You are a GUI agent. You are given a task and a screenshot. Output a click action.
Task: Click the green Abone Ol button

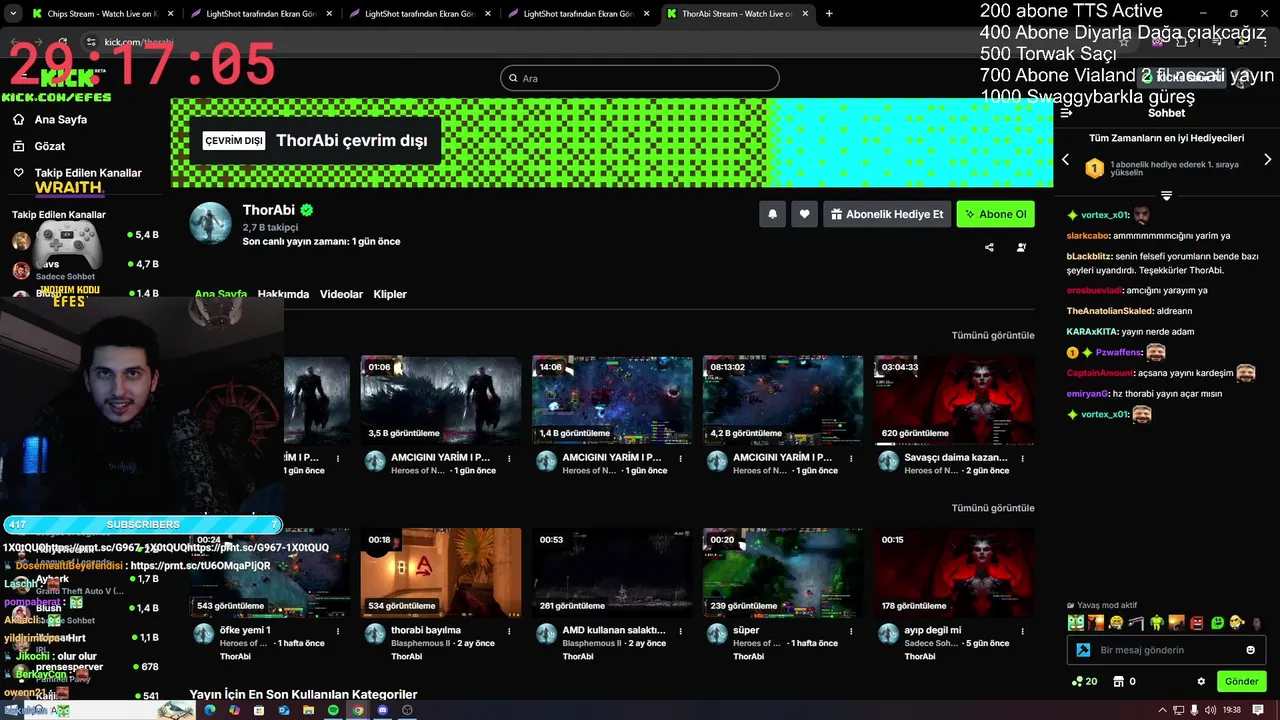[995, 214]
